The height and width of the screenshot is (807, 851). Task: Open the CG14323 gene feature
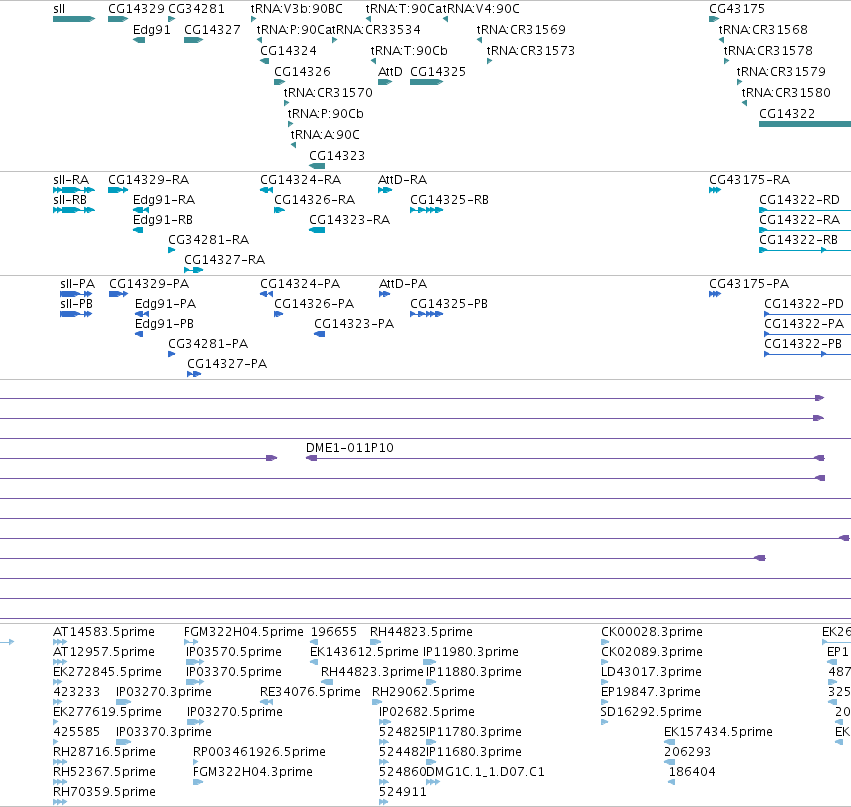[317, 166]
